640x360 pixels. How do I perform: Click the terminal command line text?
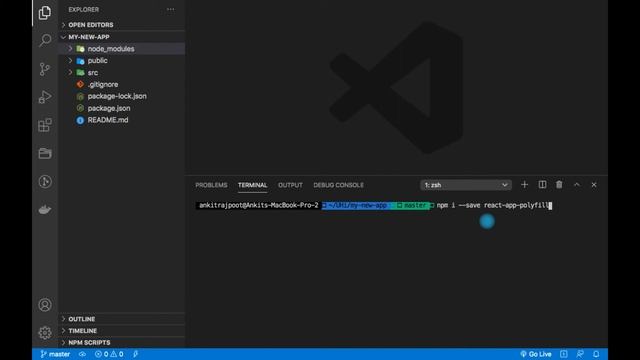tap(493, 205)
